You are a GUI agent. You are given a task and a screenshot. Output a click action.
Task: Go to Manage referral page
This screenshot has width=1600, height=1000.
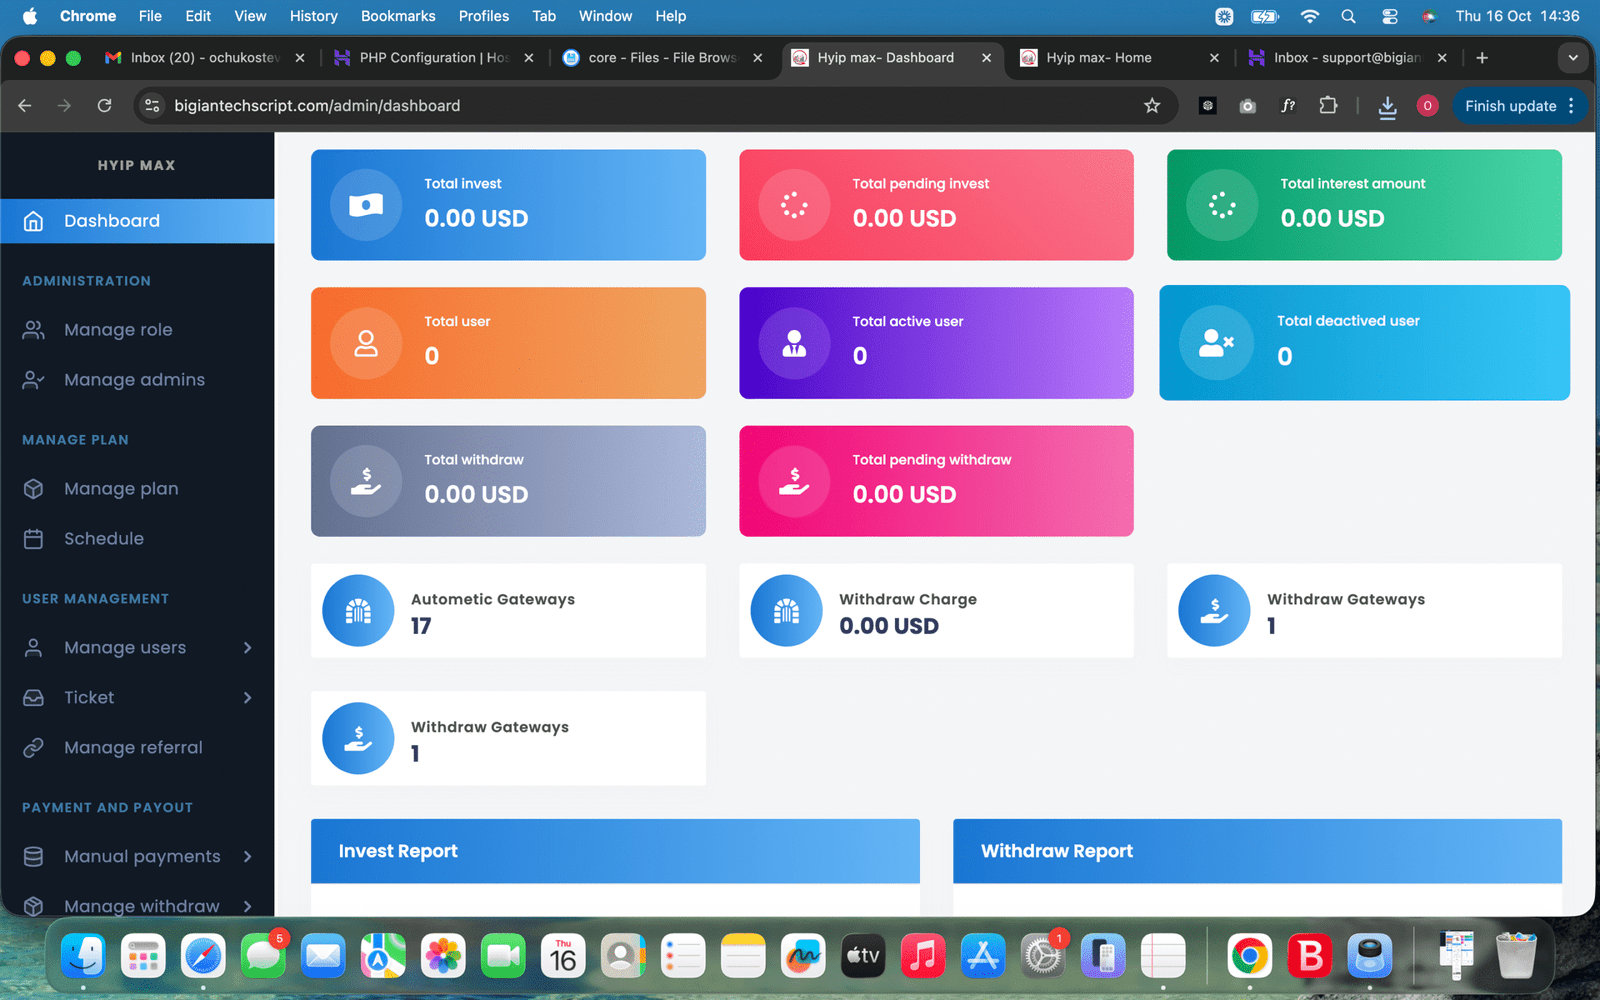coord(133,748)
